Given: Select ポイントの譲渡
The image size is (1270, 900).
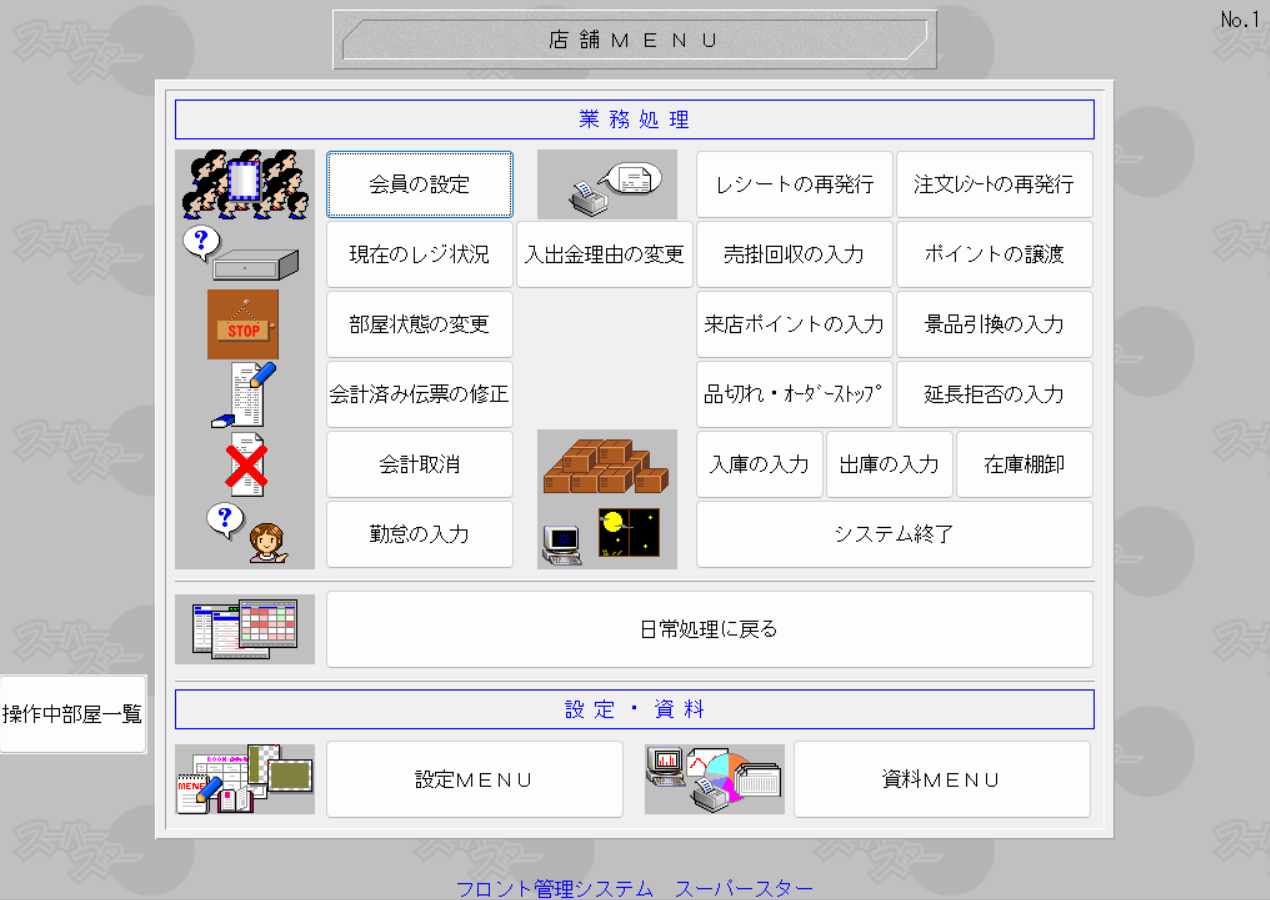Looking at the screenshot, I should pos(995,254).
